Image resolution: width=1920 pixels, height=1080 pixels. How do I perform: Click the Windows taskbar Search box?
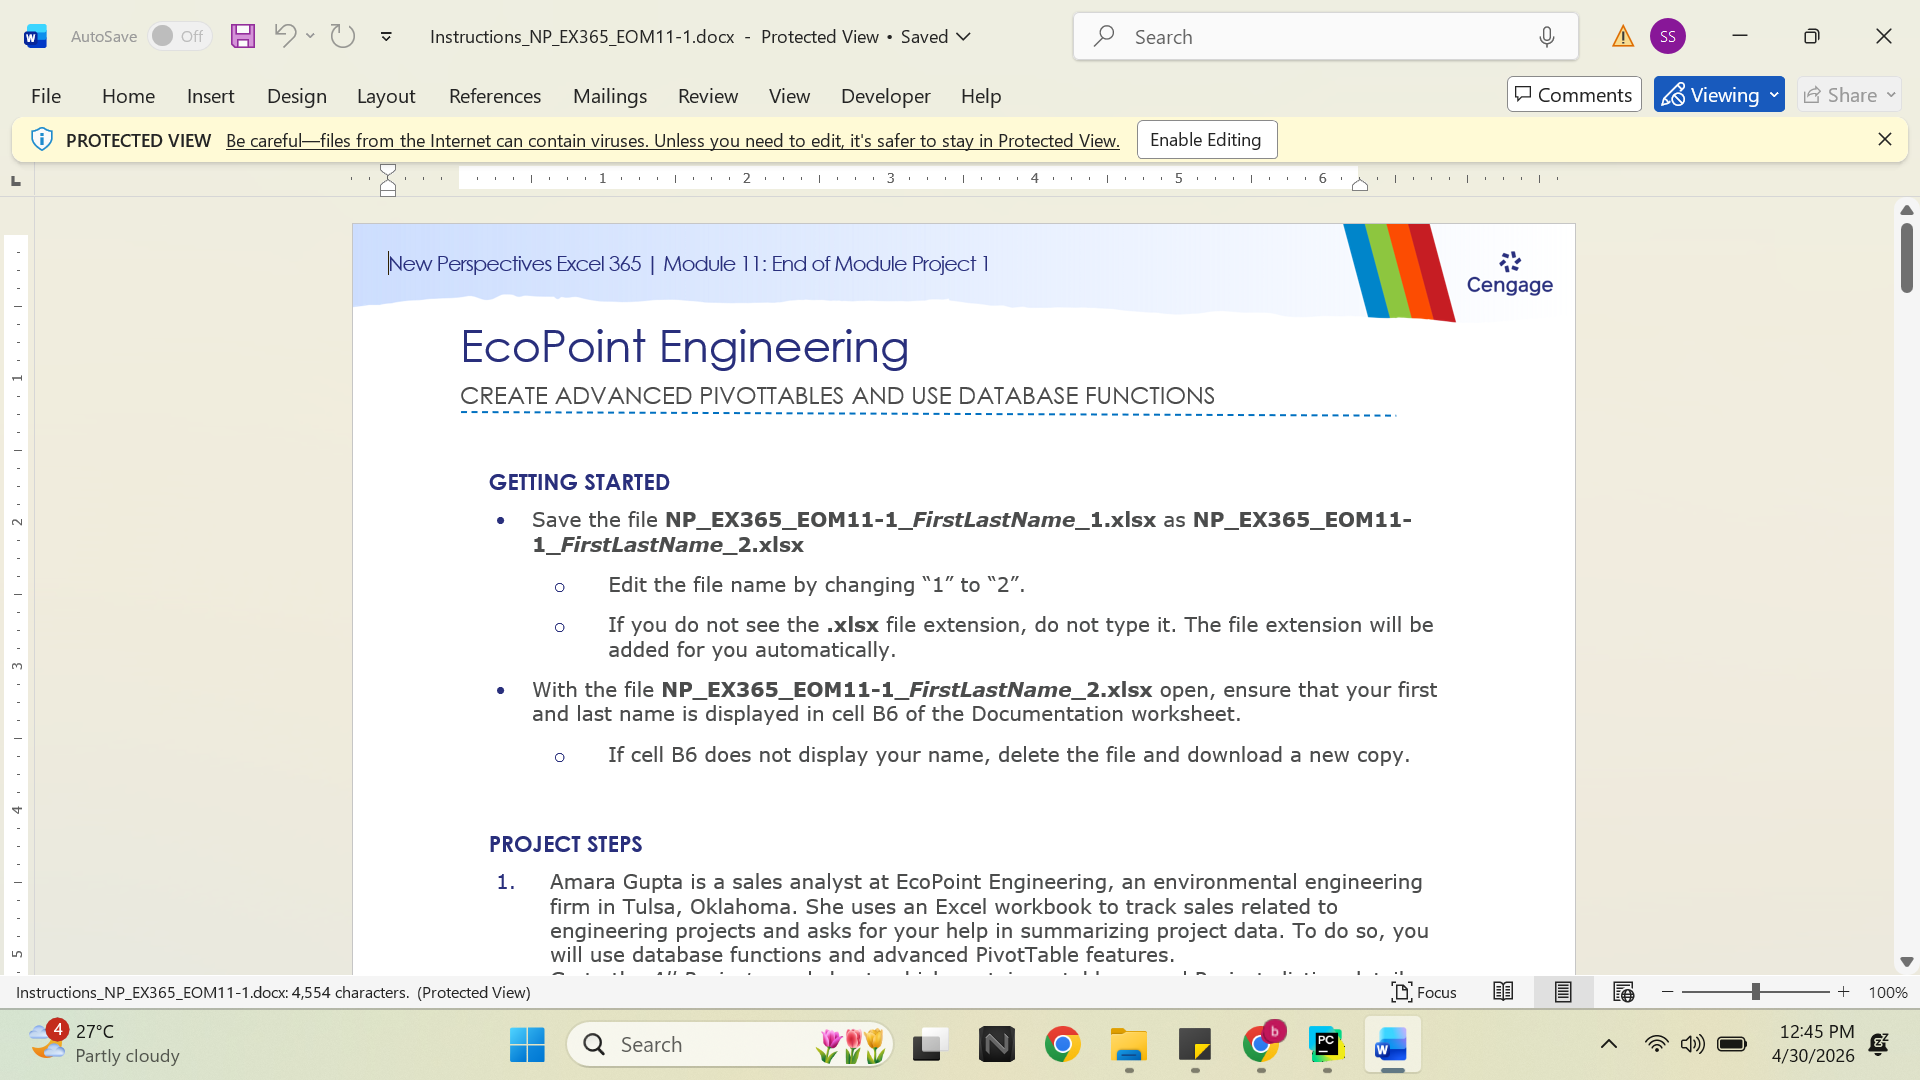coord(729,1045)
